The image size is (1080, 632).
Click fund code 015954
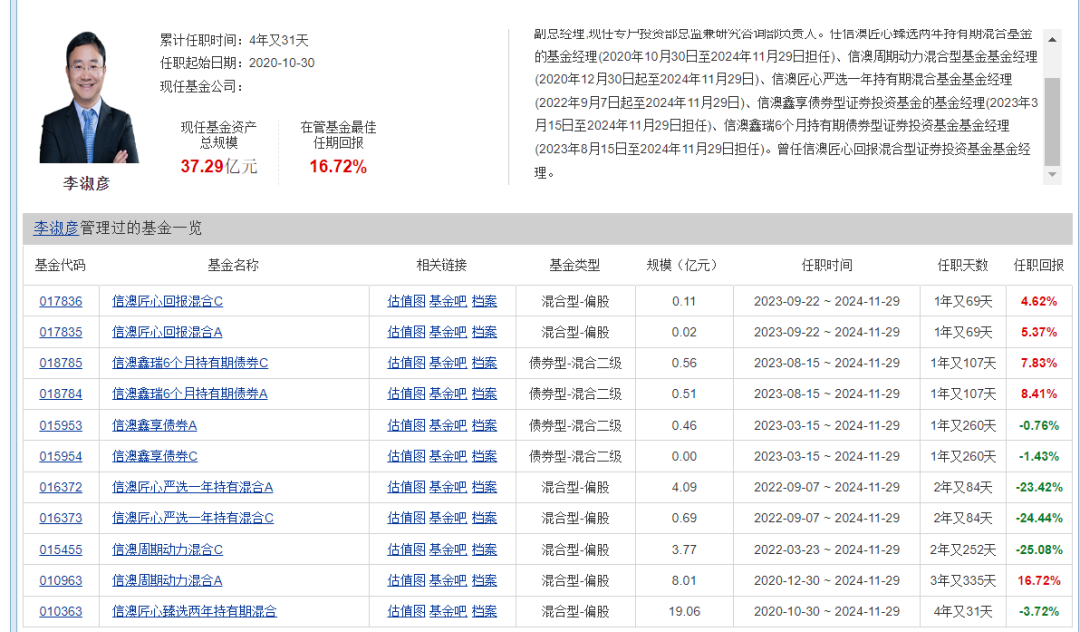pos(61,456)
